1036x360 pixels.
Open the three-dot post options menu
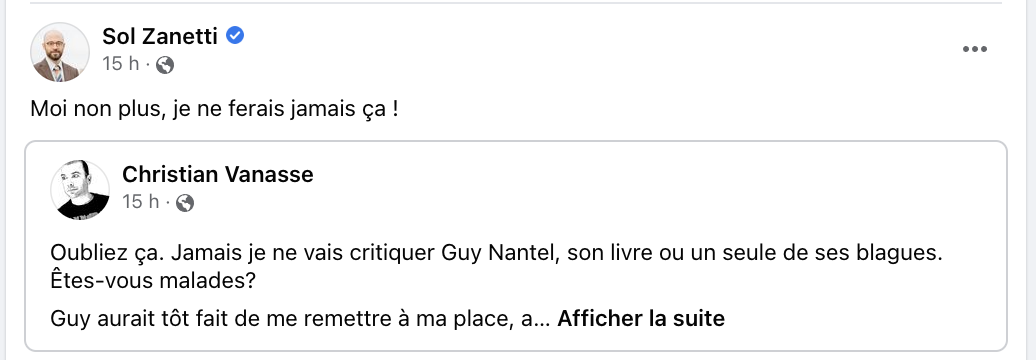coord(975,50)
